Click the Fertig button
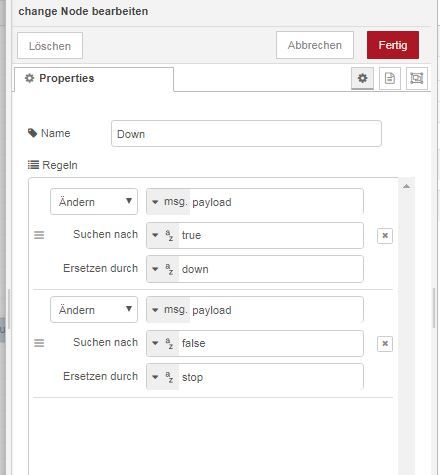Image resolution: width=440 pixels, height=475 pixels. 393,45
